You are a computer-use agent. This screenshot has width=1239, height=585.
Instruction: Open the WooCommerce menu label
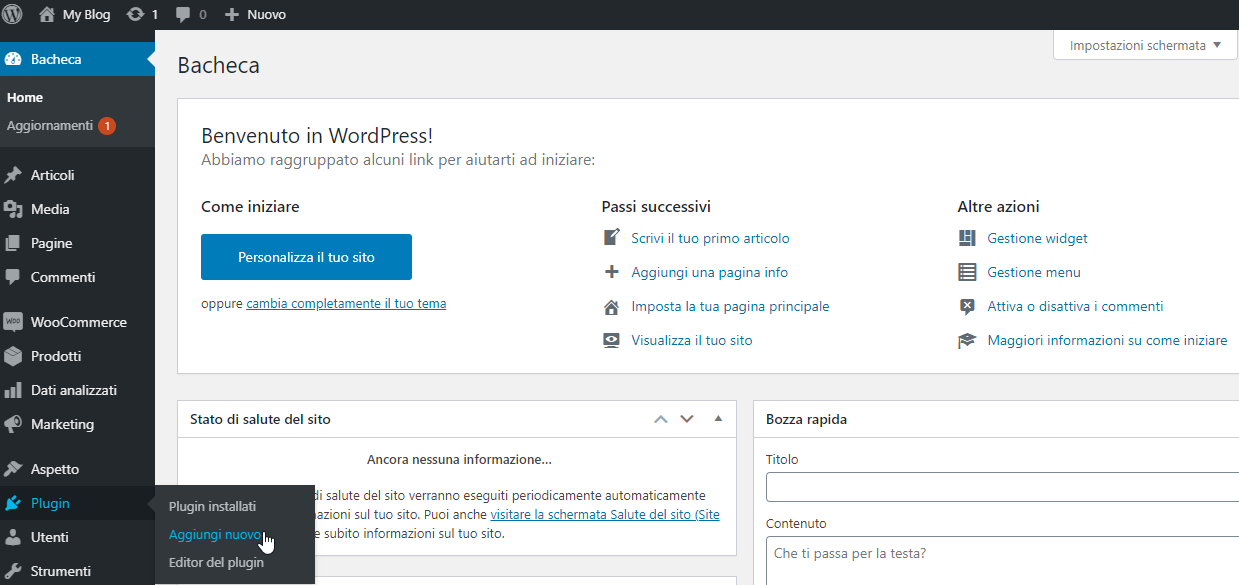(x=79, y=322)
